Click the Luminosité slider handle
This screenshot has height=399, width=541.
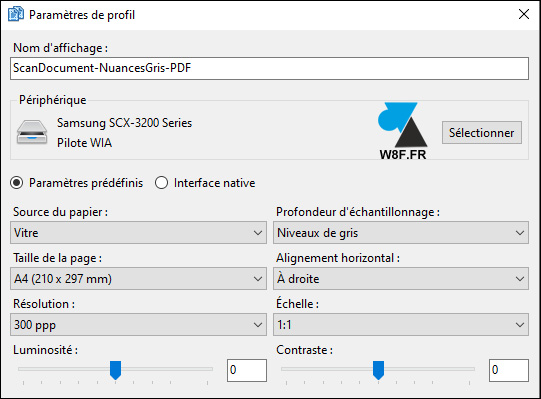click(115, 370)
